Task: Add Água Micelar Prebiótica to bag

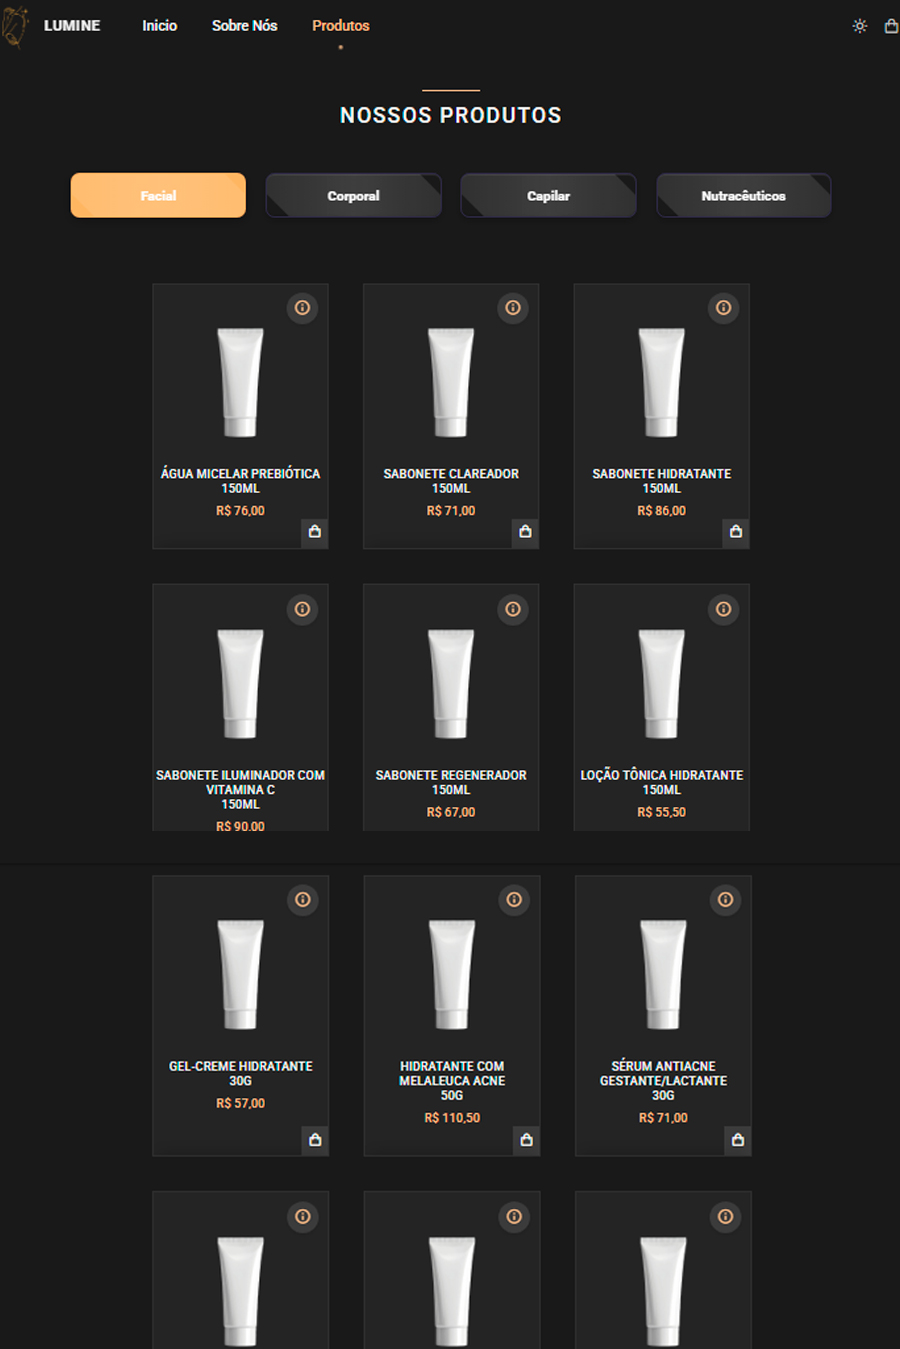Action: coord(315,532)
